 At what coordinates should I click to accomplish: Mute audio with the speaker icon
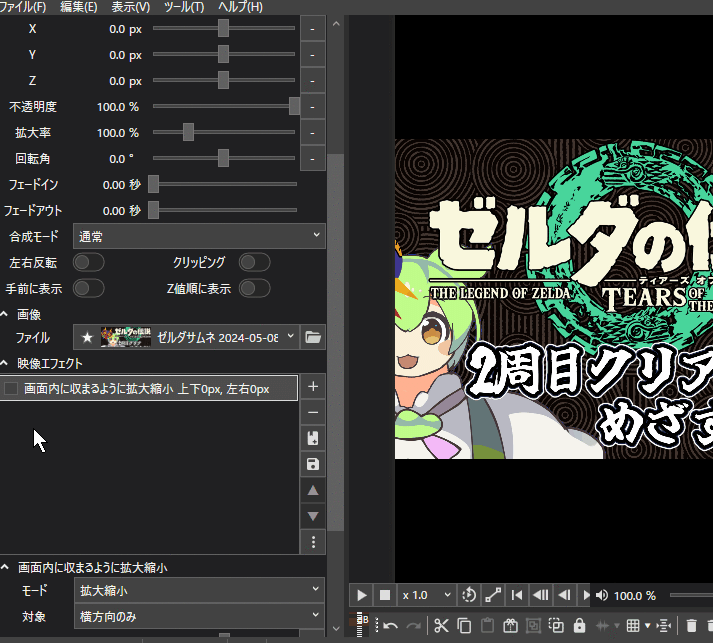(x=602, y=595)
